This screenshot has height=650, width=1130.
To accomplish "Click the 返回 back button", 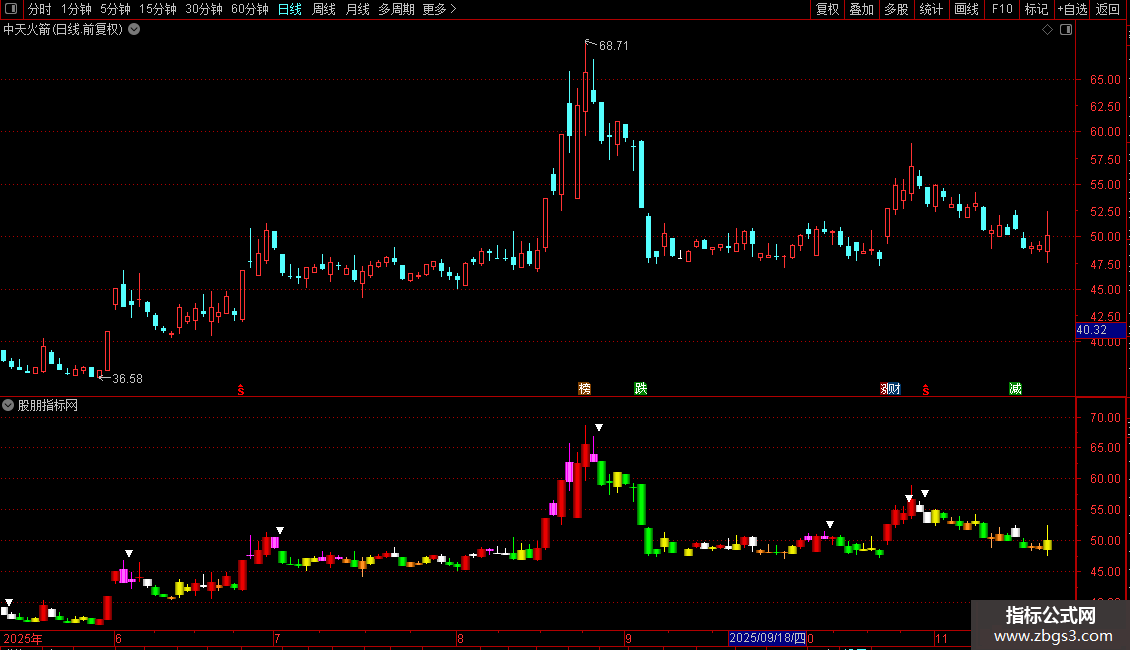I will click(x=1108, y=9).
